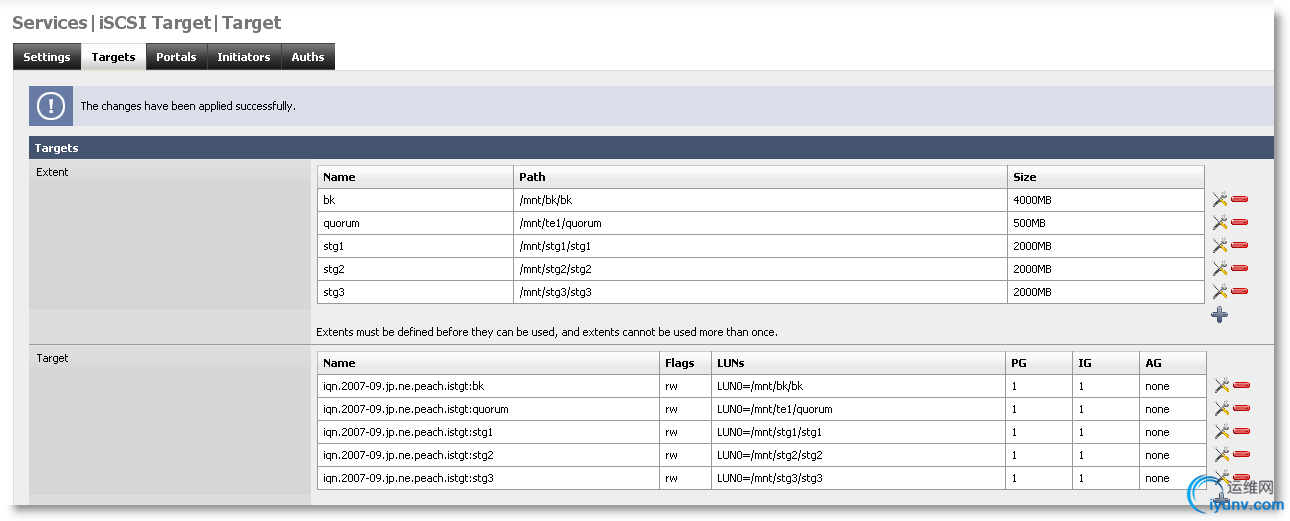Edit target iqn.2007-09.jp.ne.peach.istgt:bk

(1221, 386)
